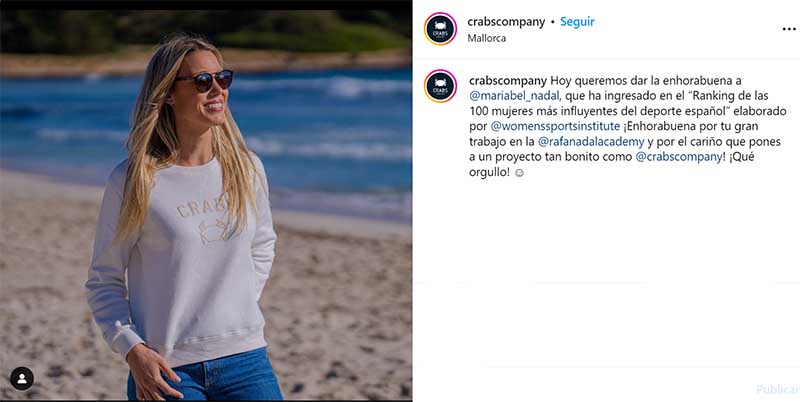Open the crabscompany username in header

click(x=506, y=22)
